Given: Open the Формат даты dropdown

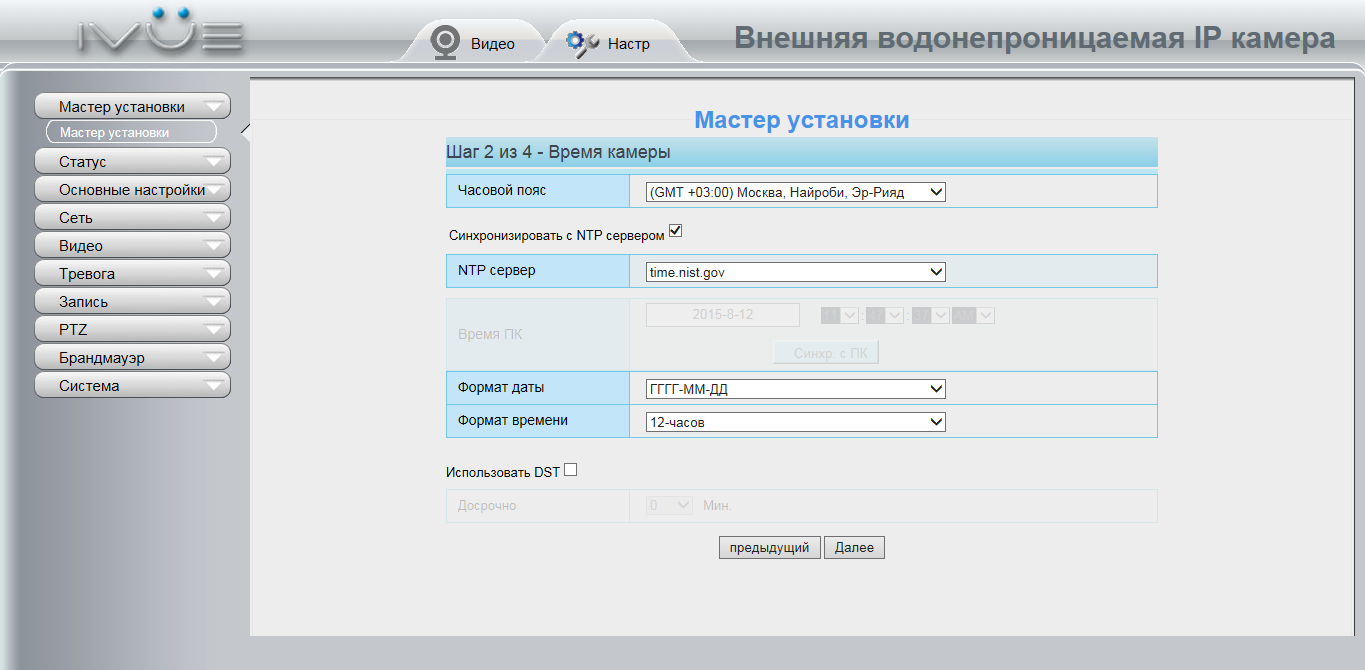Looking at the screenshot, I should 796,389.
